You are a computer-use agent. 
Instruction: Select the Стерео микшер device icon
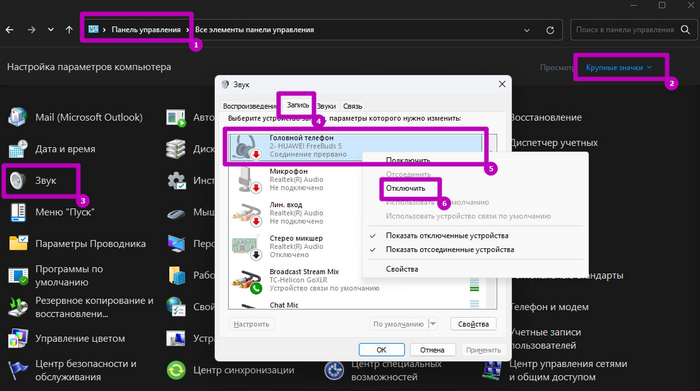tap(246, 247)
